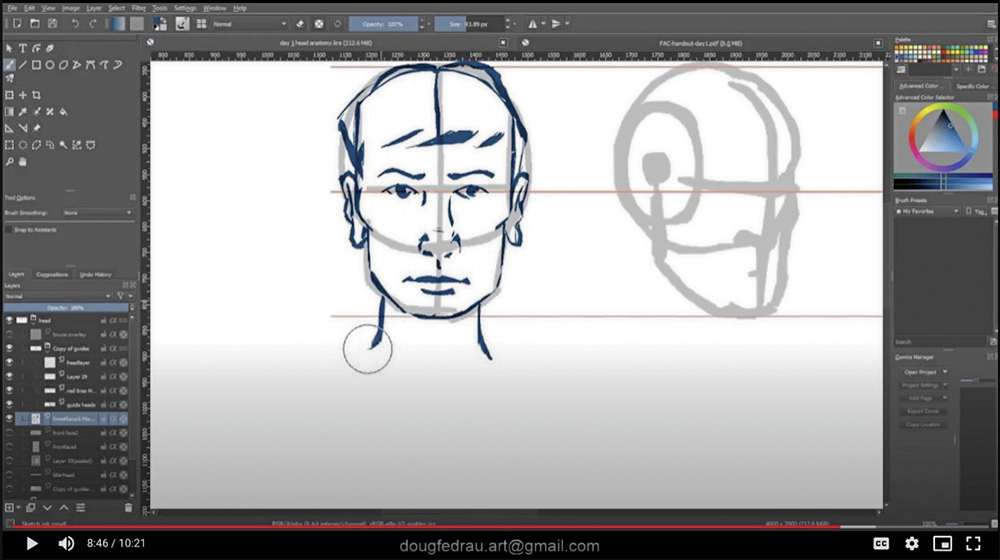
Task: Toggle visibility of Copy of guides layer
Action: (x=9, y=347)
